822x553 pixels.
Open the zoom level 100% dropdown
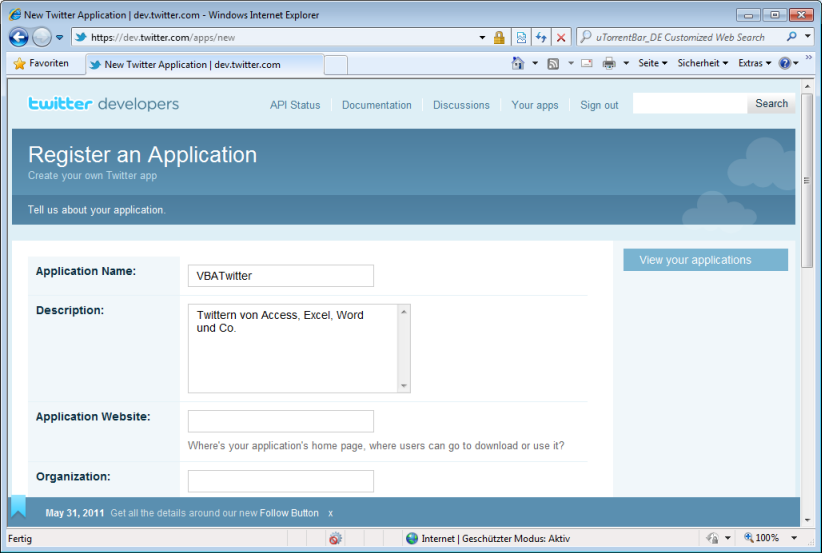coord(767,538)
